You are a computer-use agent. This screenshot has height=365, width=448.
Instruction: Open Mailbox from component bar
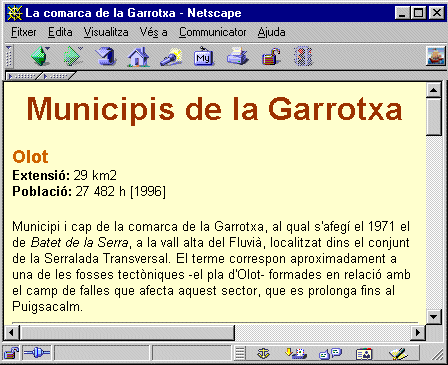pyautogui.click(x=296, y=353)
